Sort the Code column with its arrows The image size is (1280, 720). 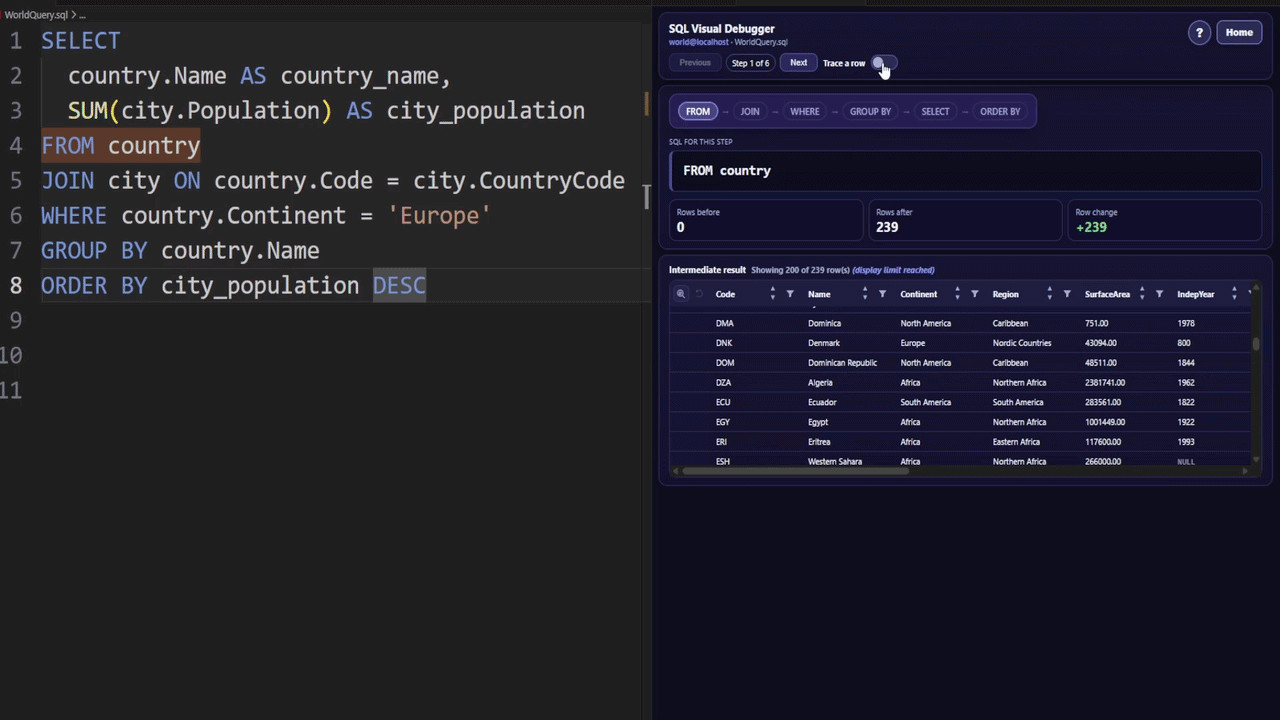[x=772, y=294]
